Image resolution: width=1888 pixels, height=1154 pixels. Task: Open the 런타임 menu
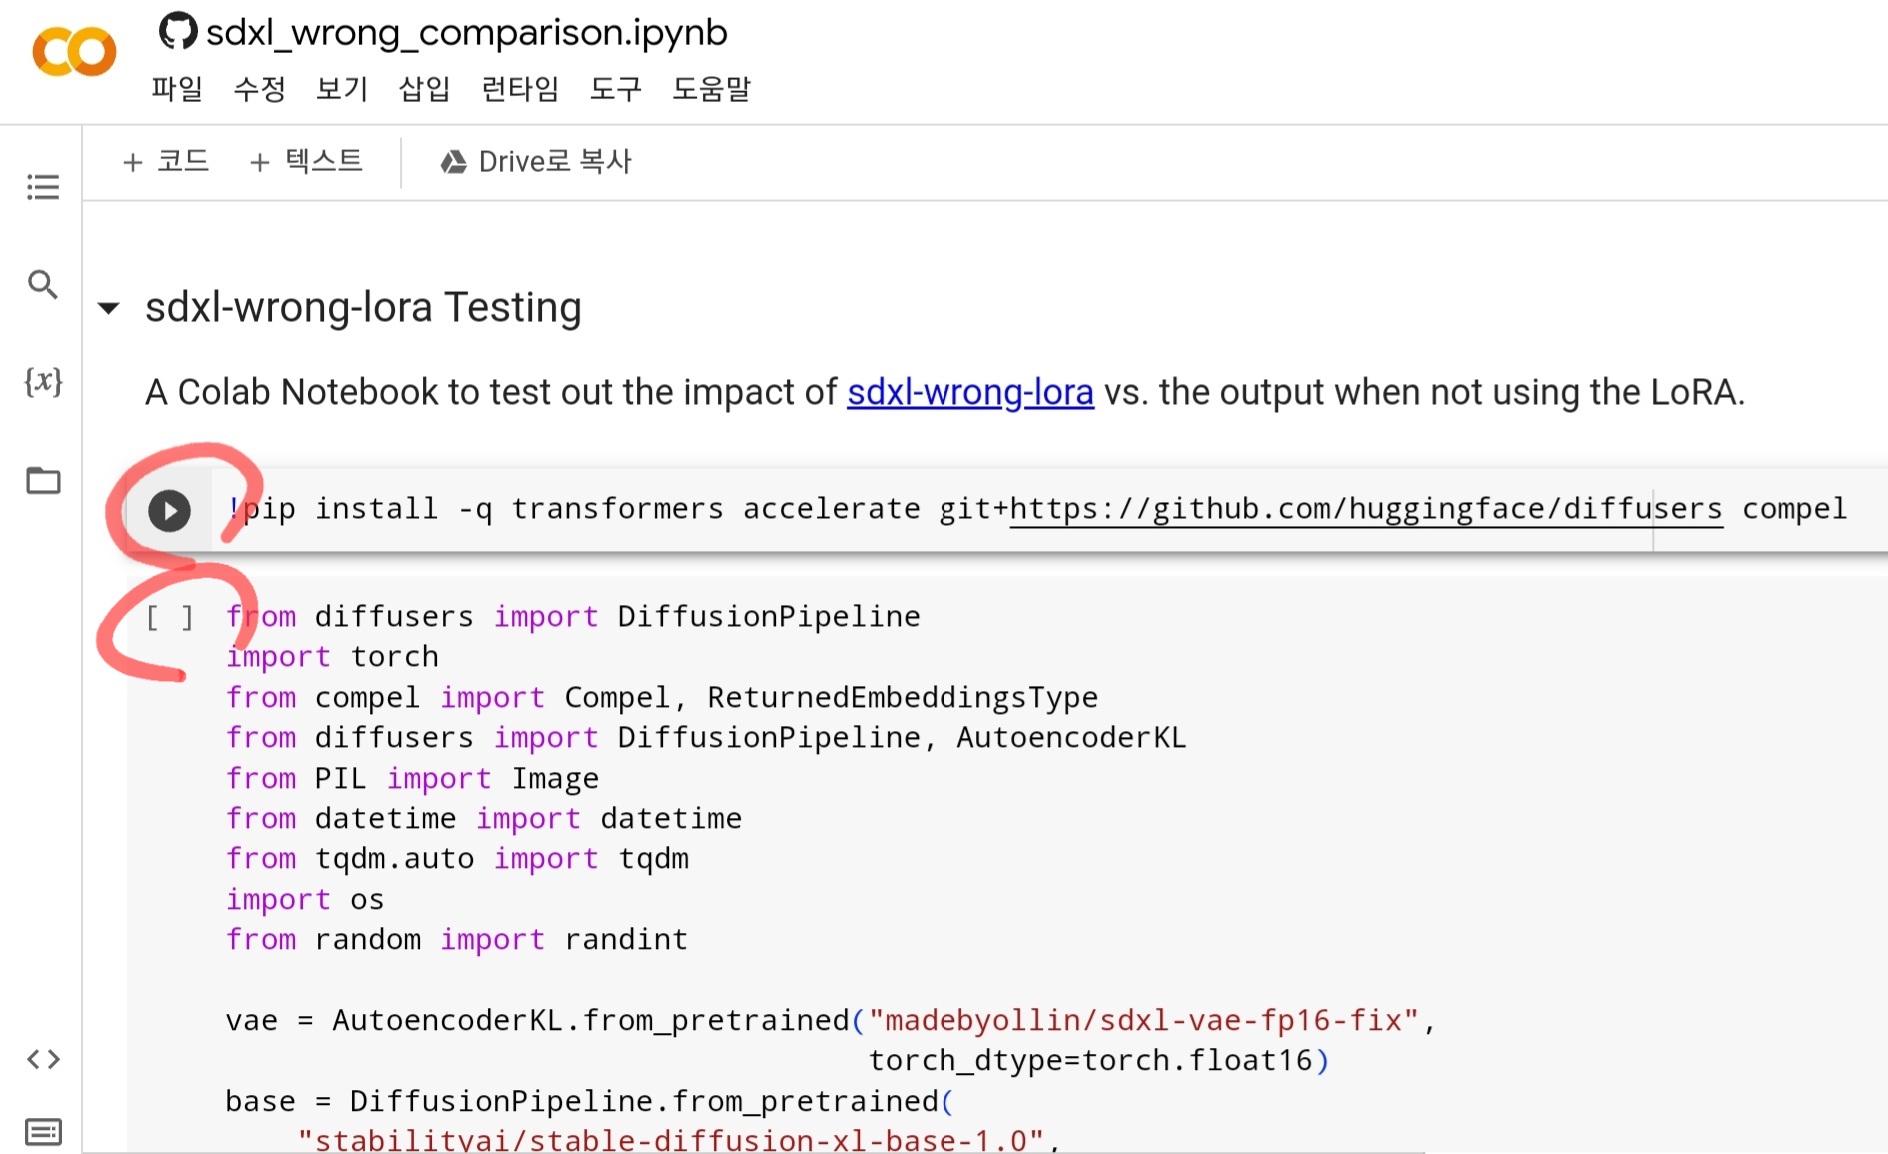tap(520, 89)
